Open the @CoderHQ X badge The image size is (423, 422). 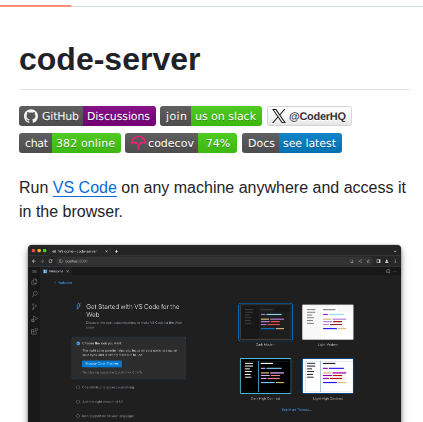pyautogui.click(x=309, y=116)
